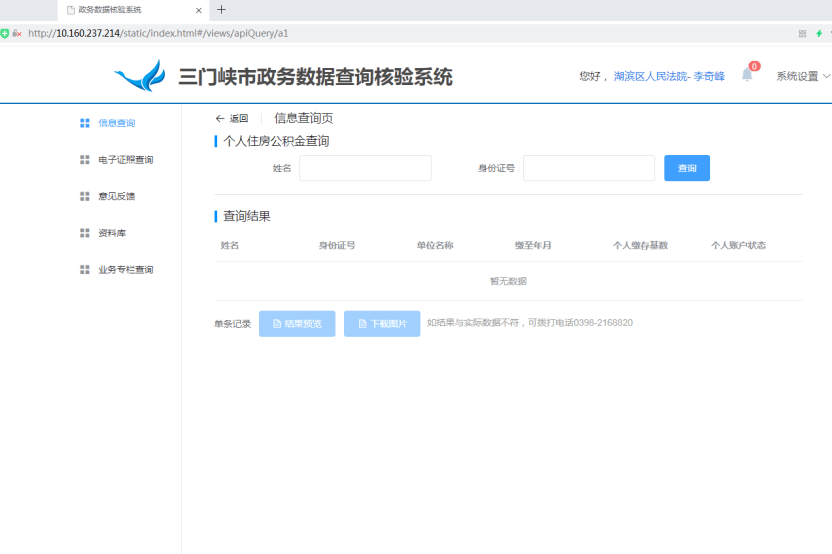Click the hotline text with 0398-2168820

click(x=530, y=323)
